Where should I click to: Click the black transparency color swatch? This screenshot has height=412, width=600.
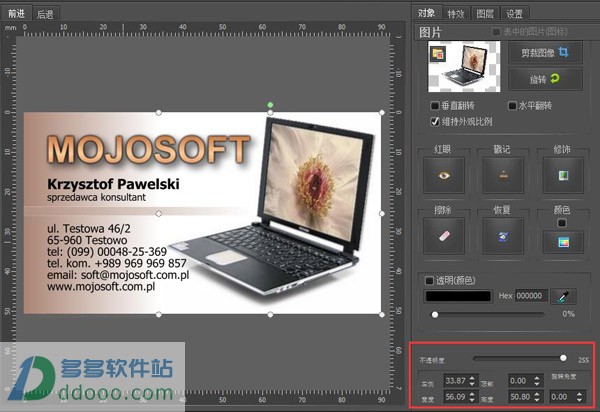[458, 296]
